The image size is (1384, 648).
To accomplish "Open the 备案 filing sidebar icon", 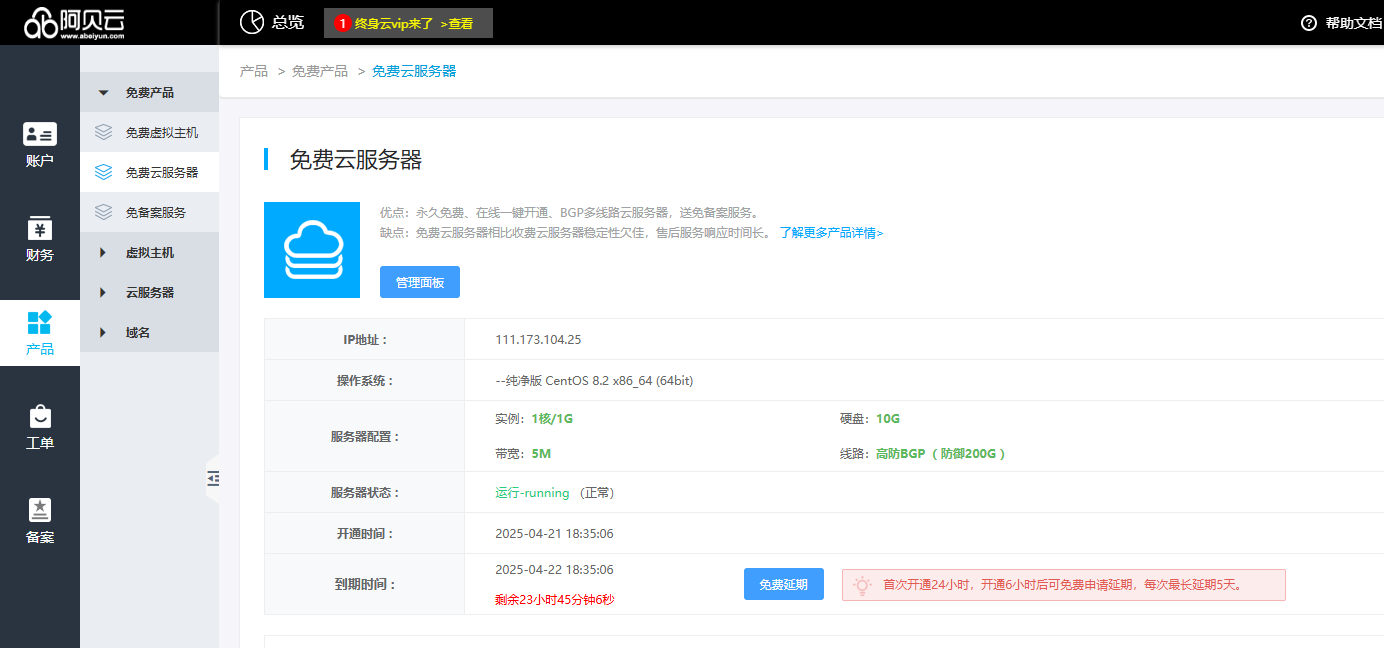I will [x=40, y=510].
